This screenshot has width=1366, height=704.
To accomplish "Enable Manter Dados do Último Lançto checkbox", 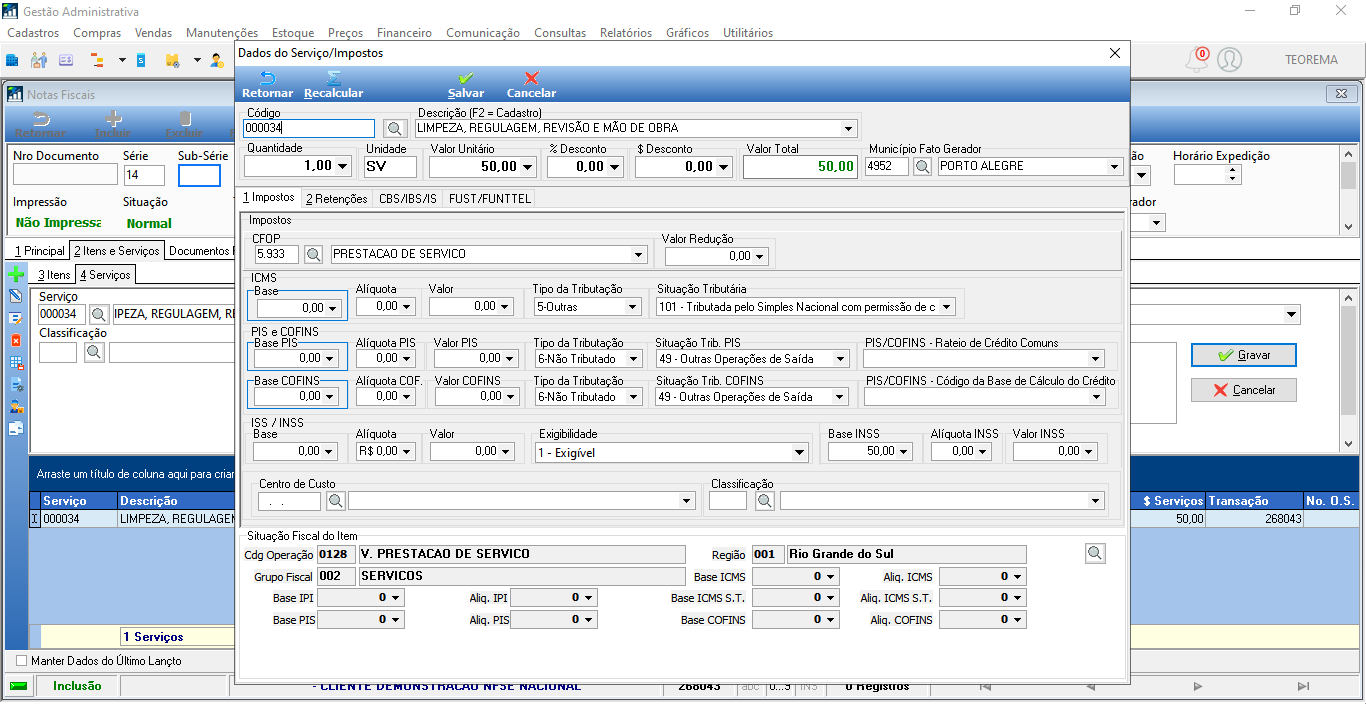I will (x=22, y=661).
